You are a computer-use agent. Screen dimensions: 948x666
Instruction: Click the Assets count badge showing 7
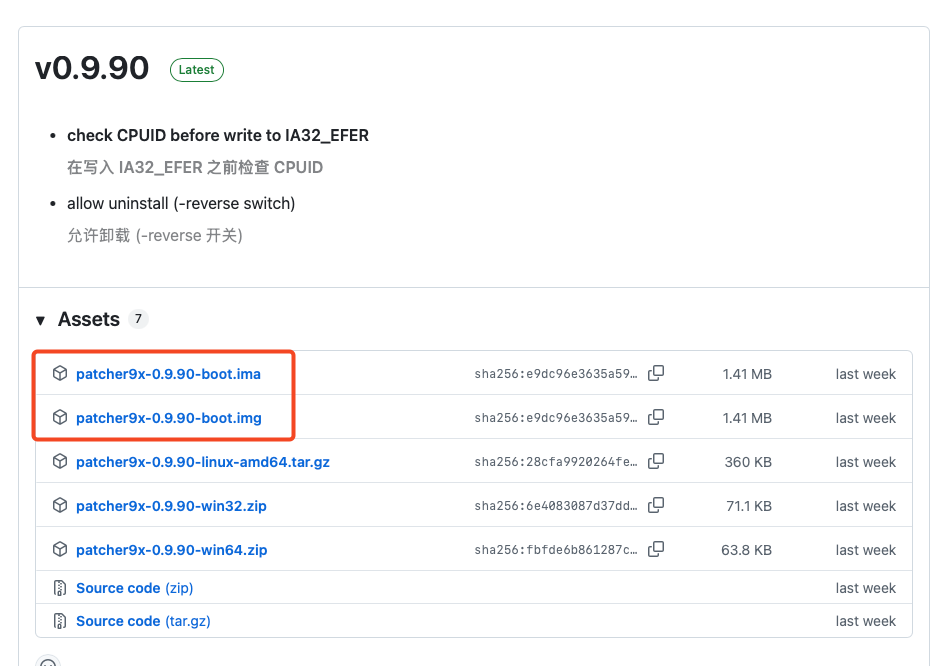[x=138, y=319]
